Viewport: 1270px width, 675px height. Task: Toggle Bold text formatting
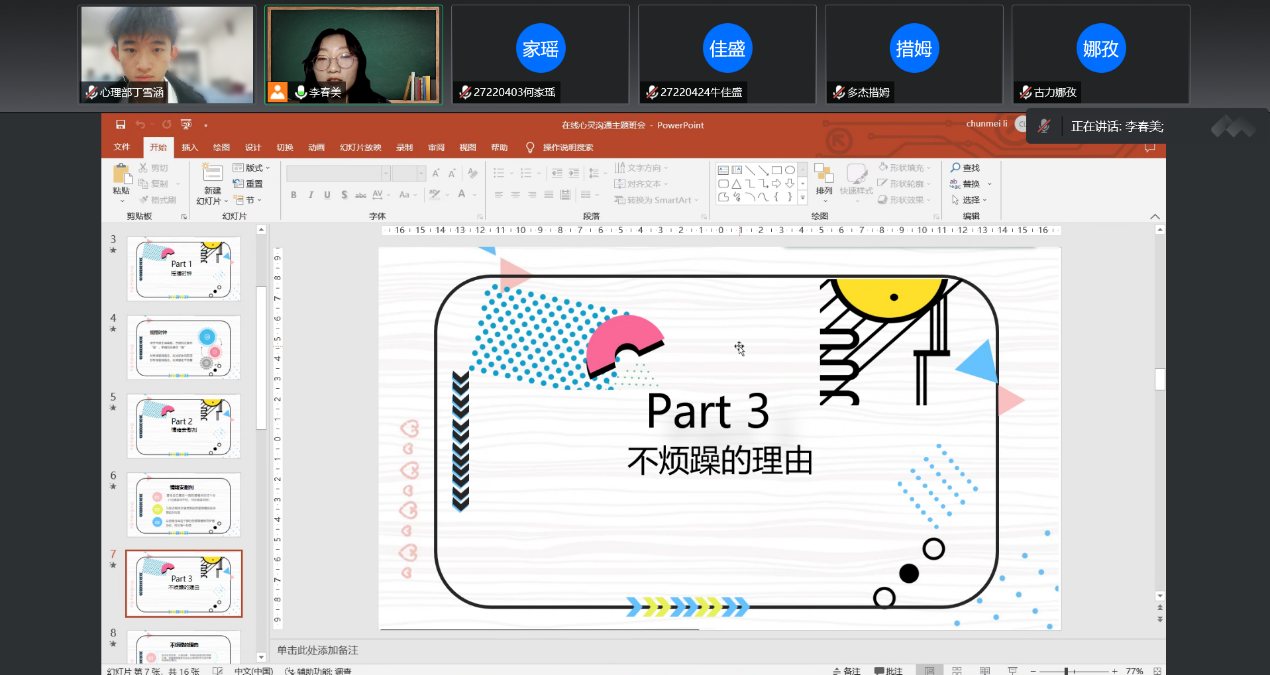pyautogui.click(x=294, y=195)
